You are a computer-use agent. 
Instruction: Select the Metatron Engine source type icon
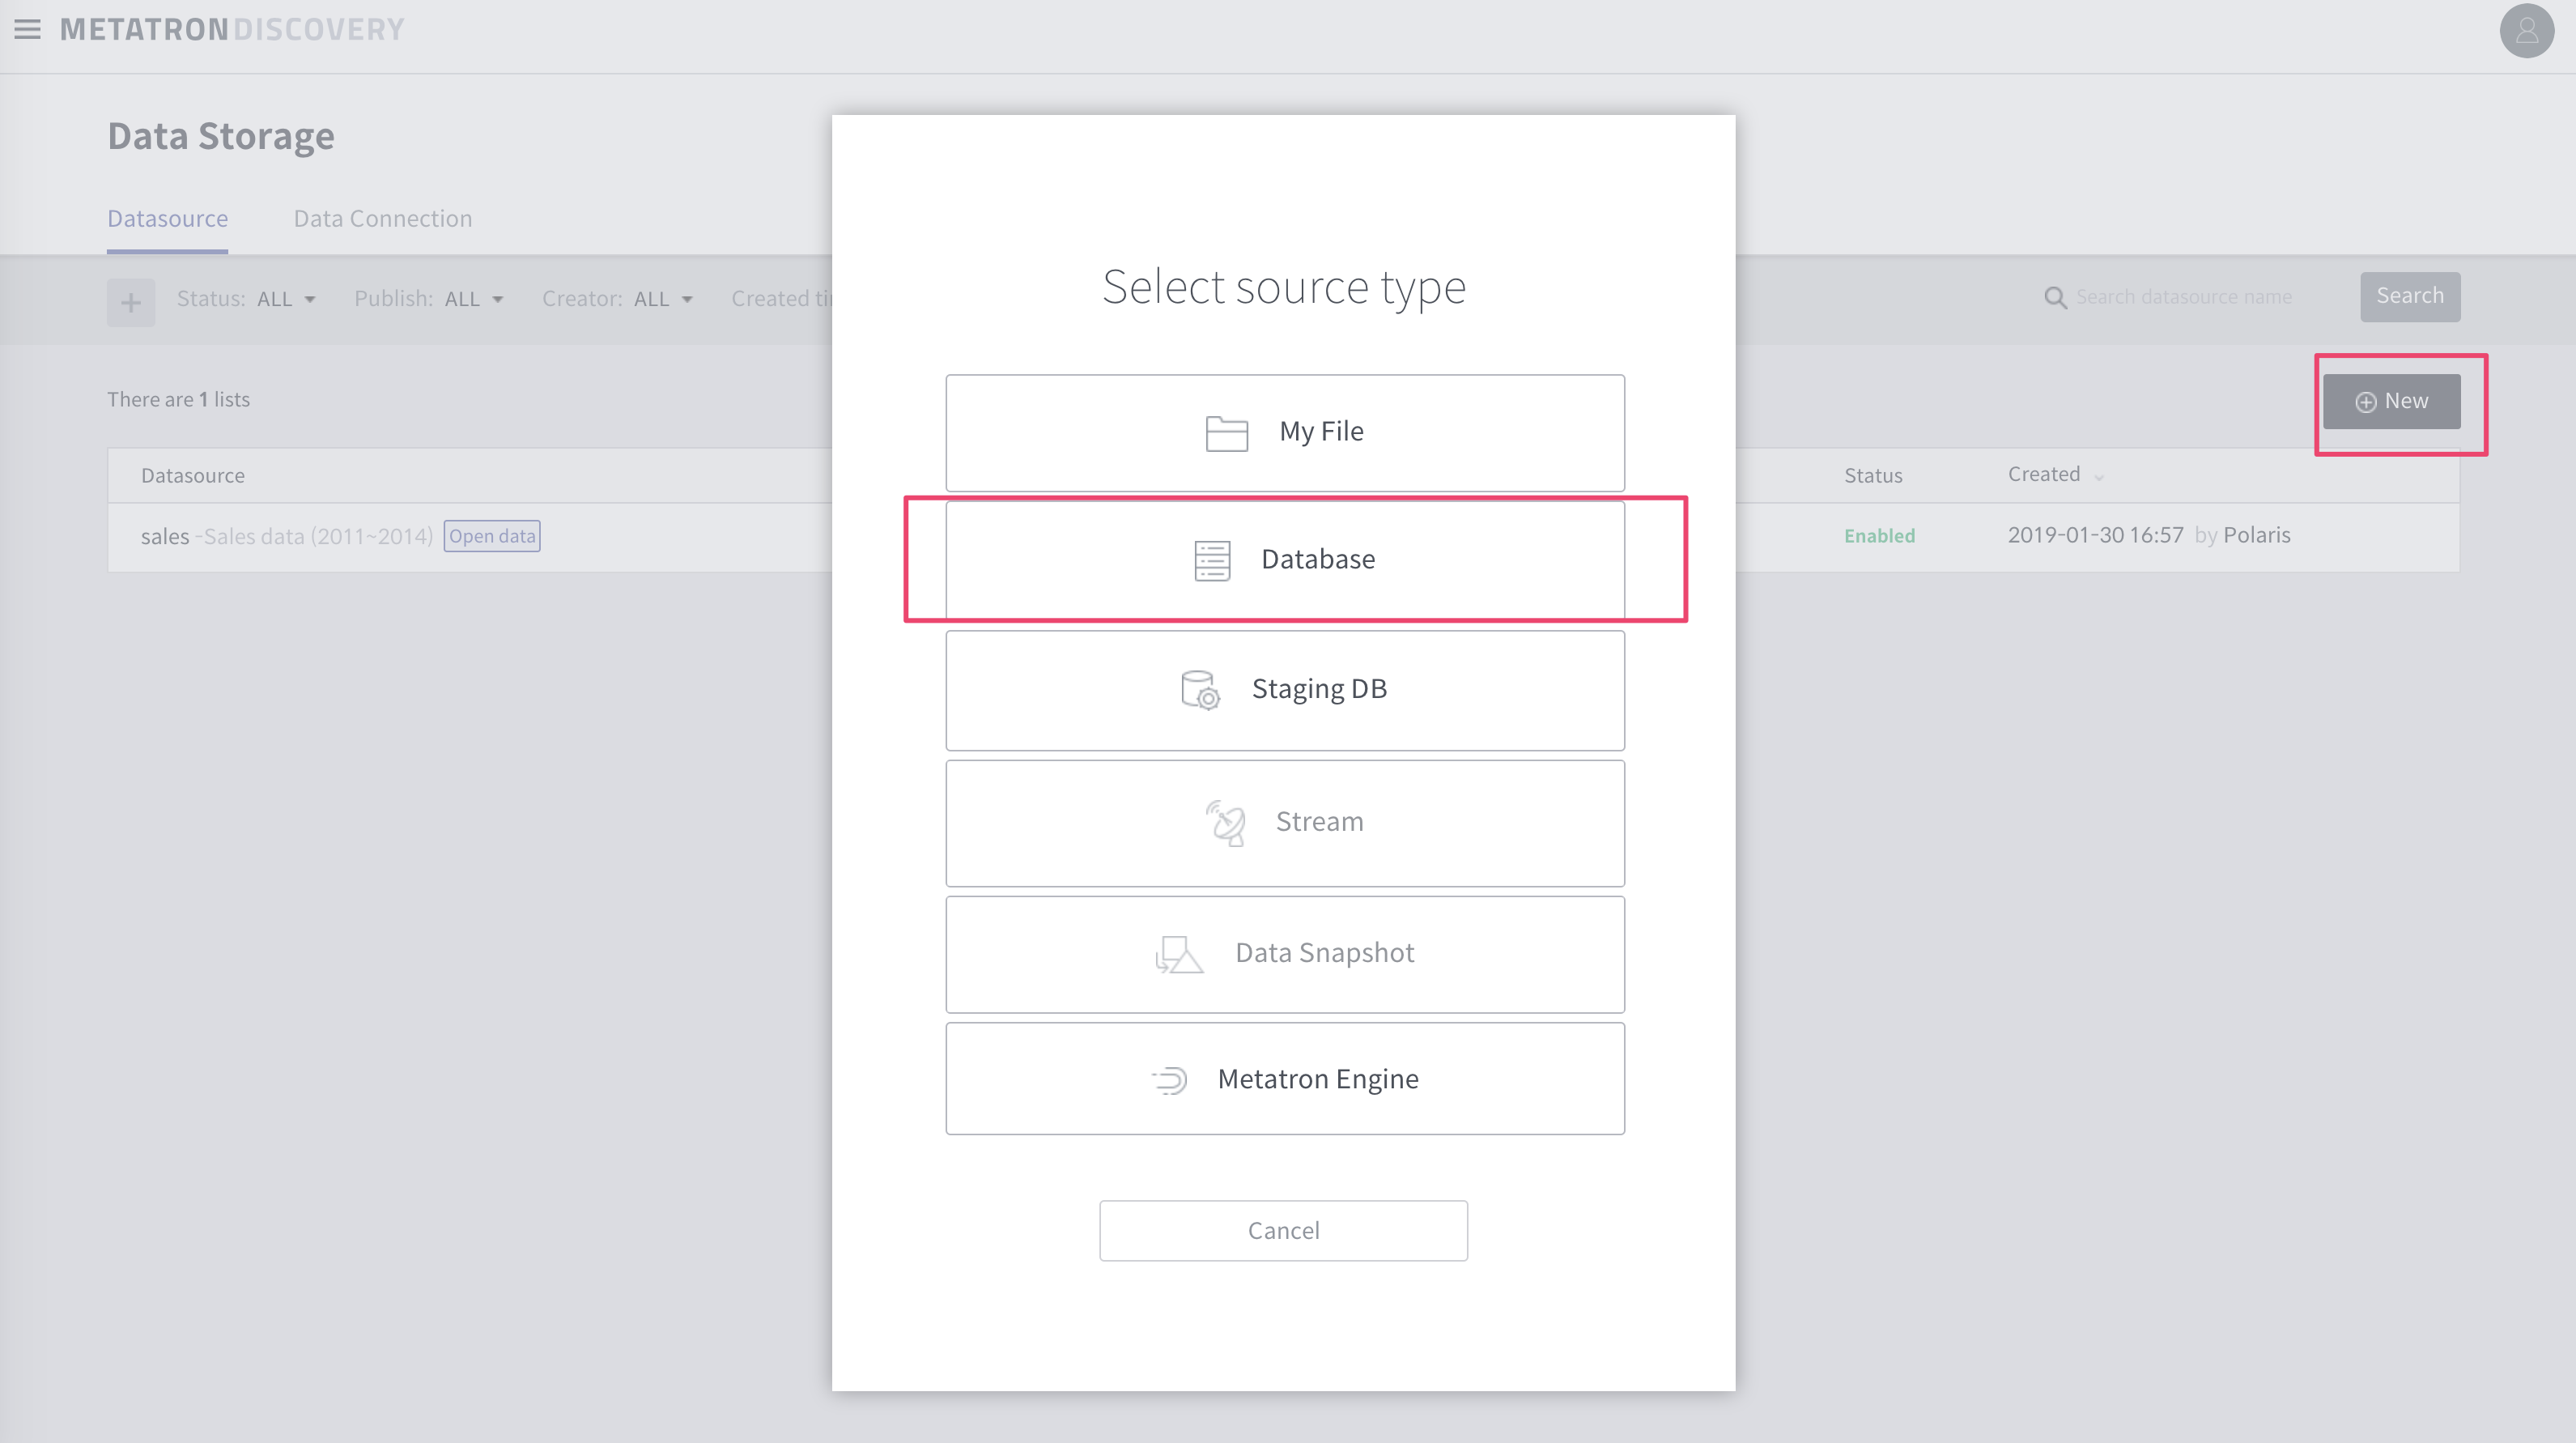tap(1169, 1080)
